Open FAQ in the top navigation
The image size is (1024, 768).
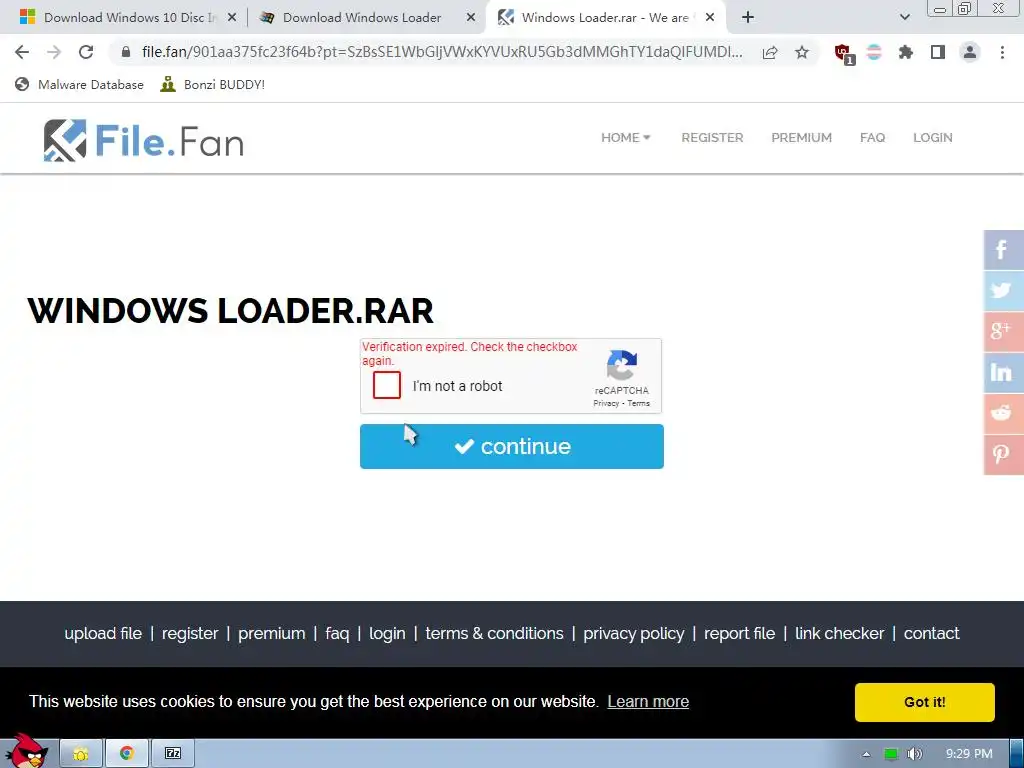(872, 138)
